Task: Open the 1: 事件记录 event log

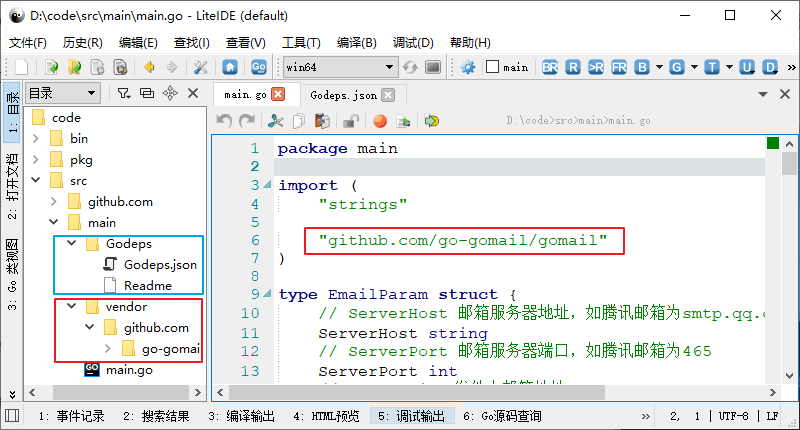Action: pos(71,416)
